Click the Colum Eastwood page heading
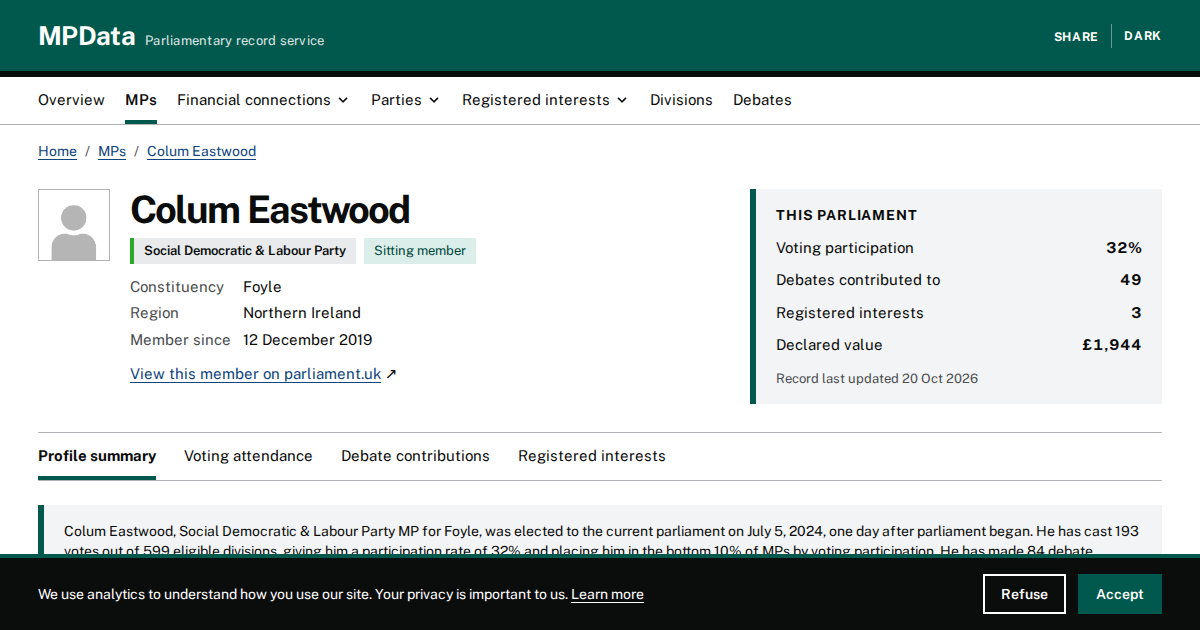 coord(270,210)
